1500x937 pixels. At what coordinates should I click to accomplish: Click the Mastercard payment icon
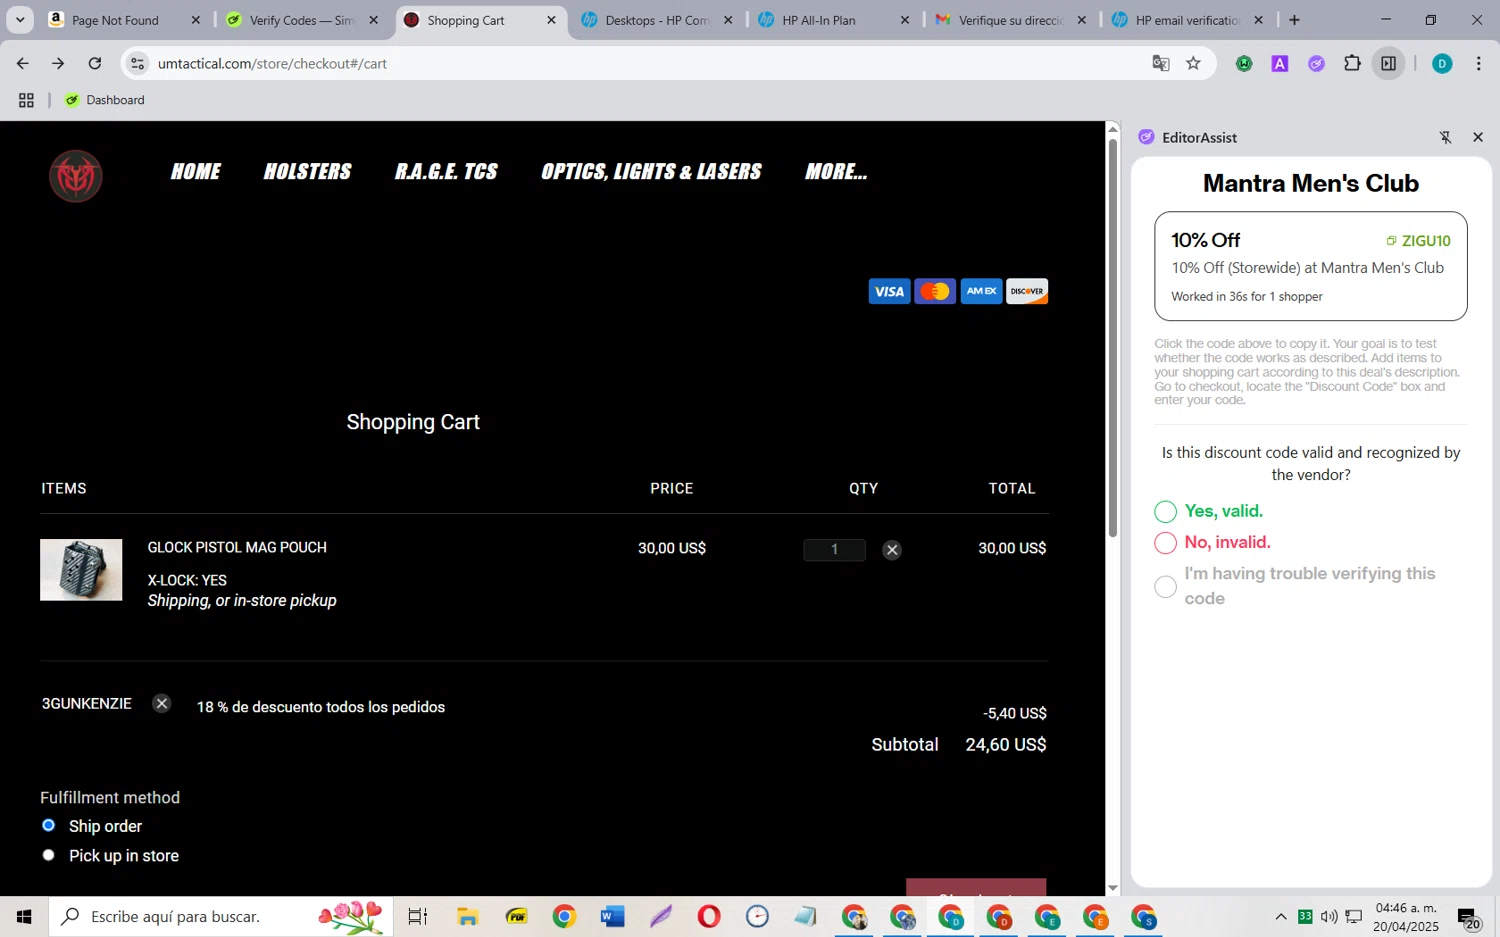click(x=935, y=291)
